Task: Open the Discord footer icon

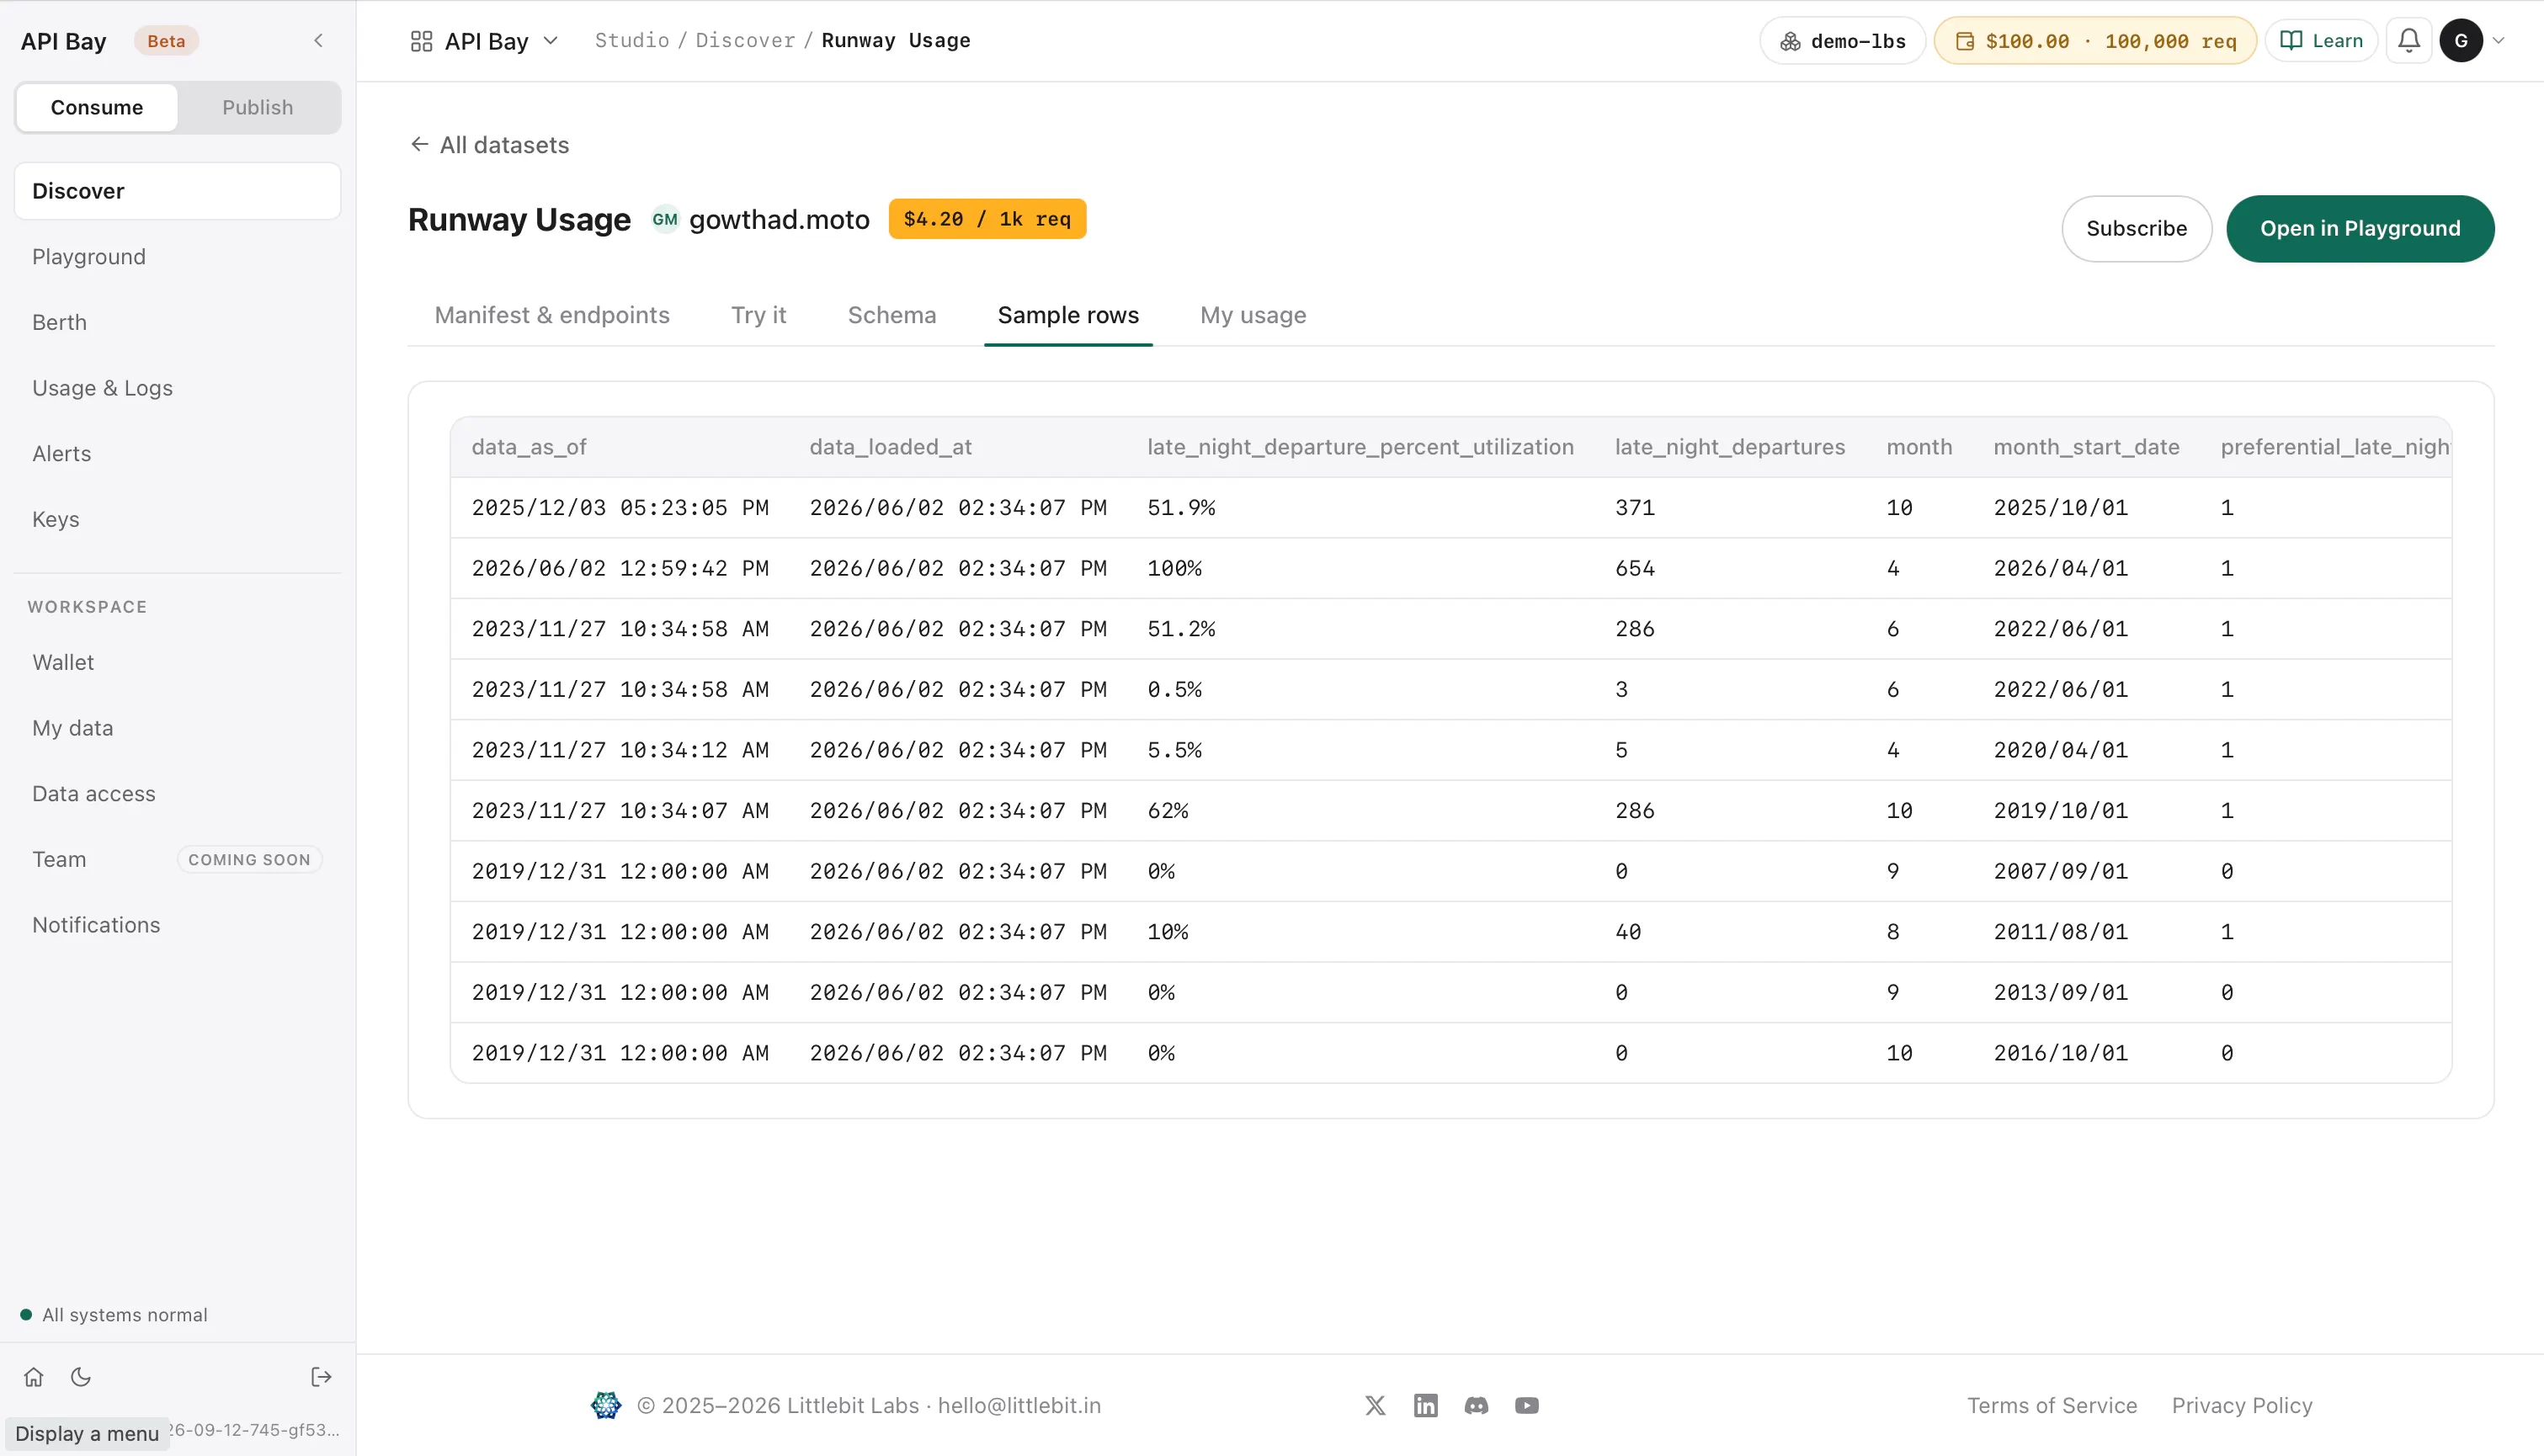Action: [x=1476, y=1405]
